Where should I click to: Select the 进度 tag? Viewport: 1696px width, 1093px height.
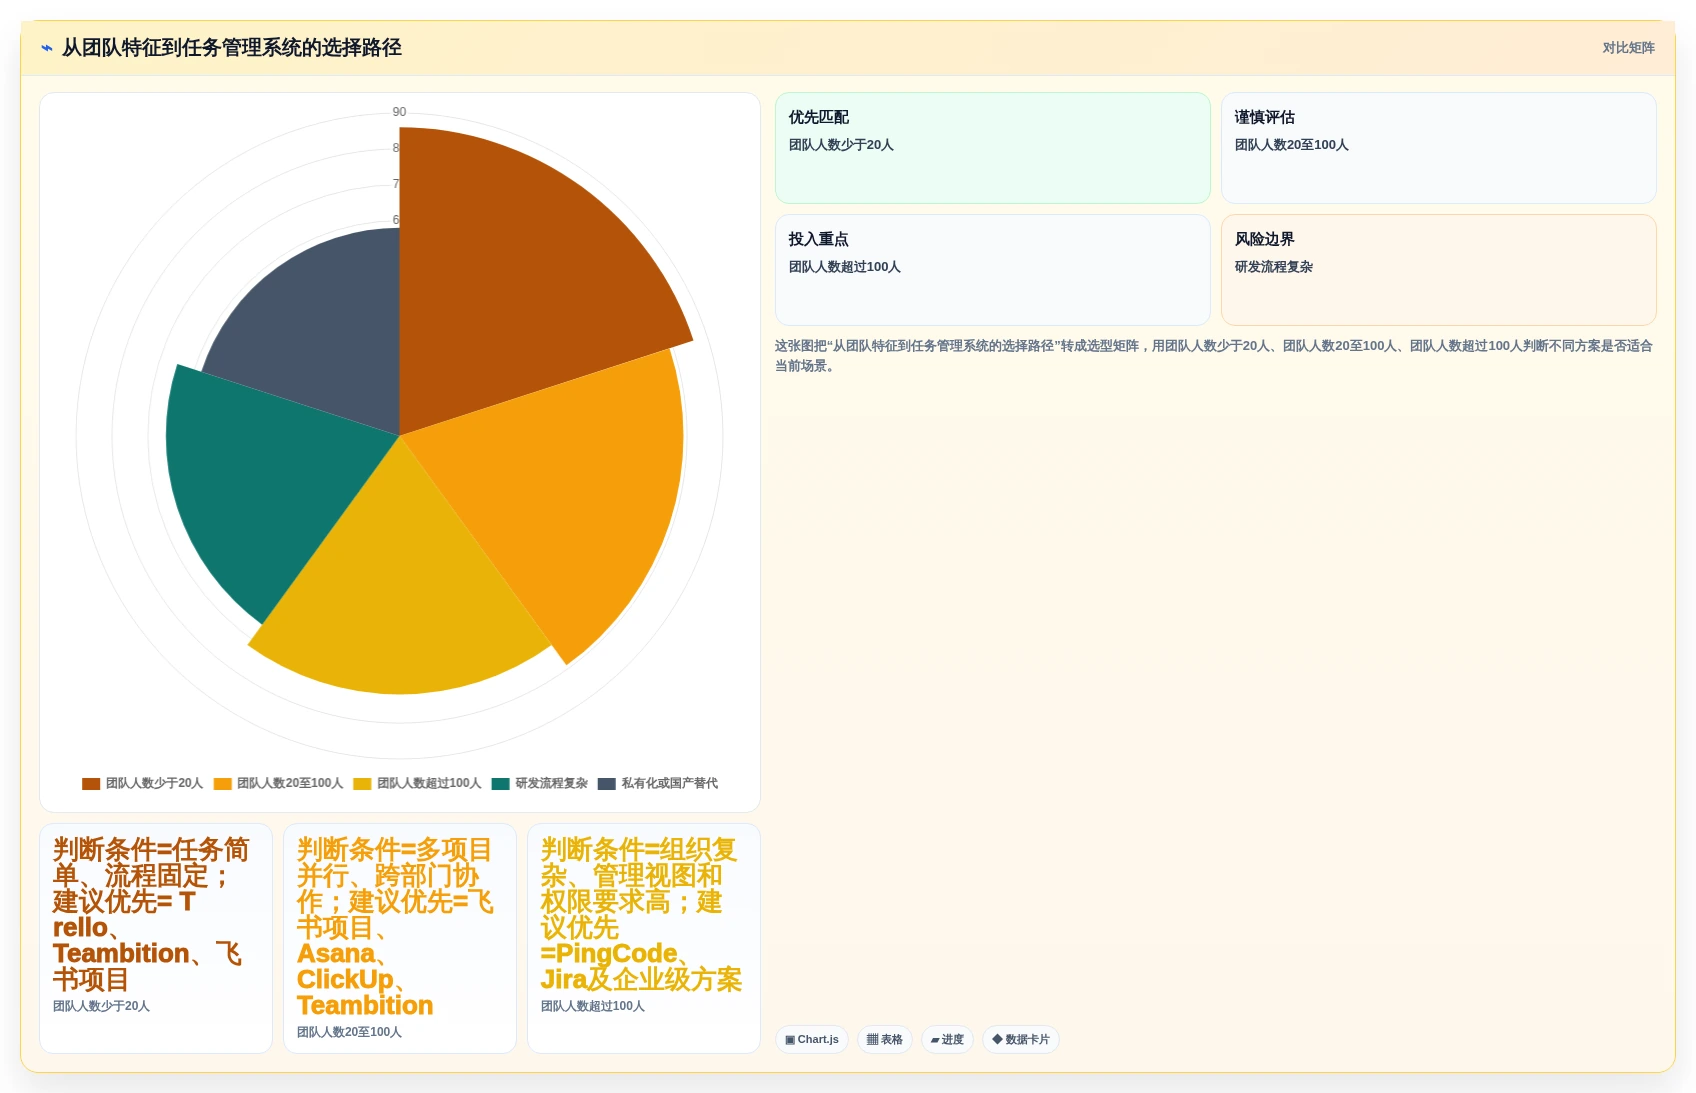[x=947, y=1040]
